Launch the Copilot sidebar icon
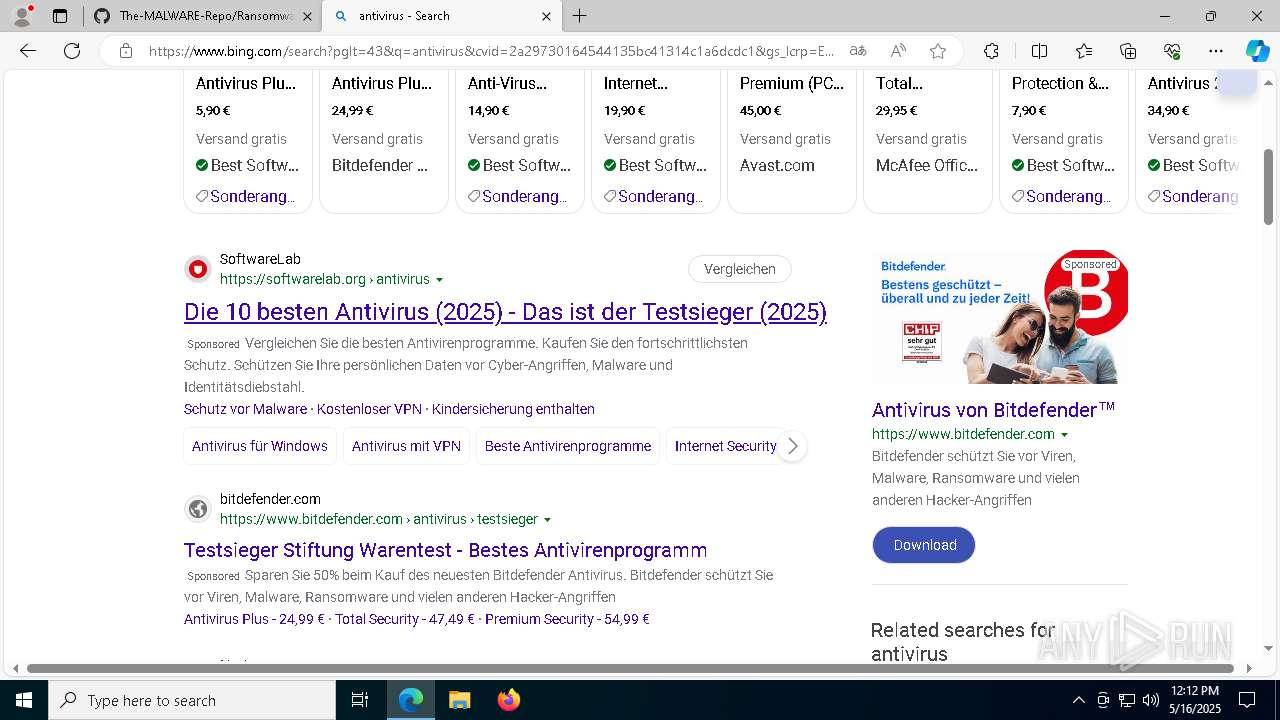1280x720 pixels. [x=1257, y=51]
